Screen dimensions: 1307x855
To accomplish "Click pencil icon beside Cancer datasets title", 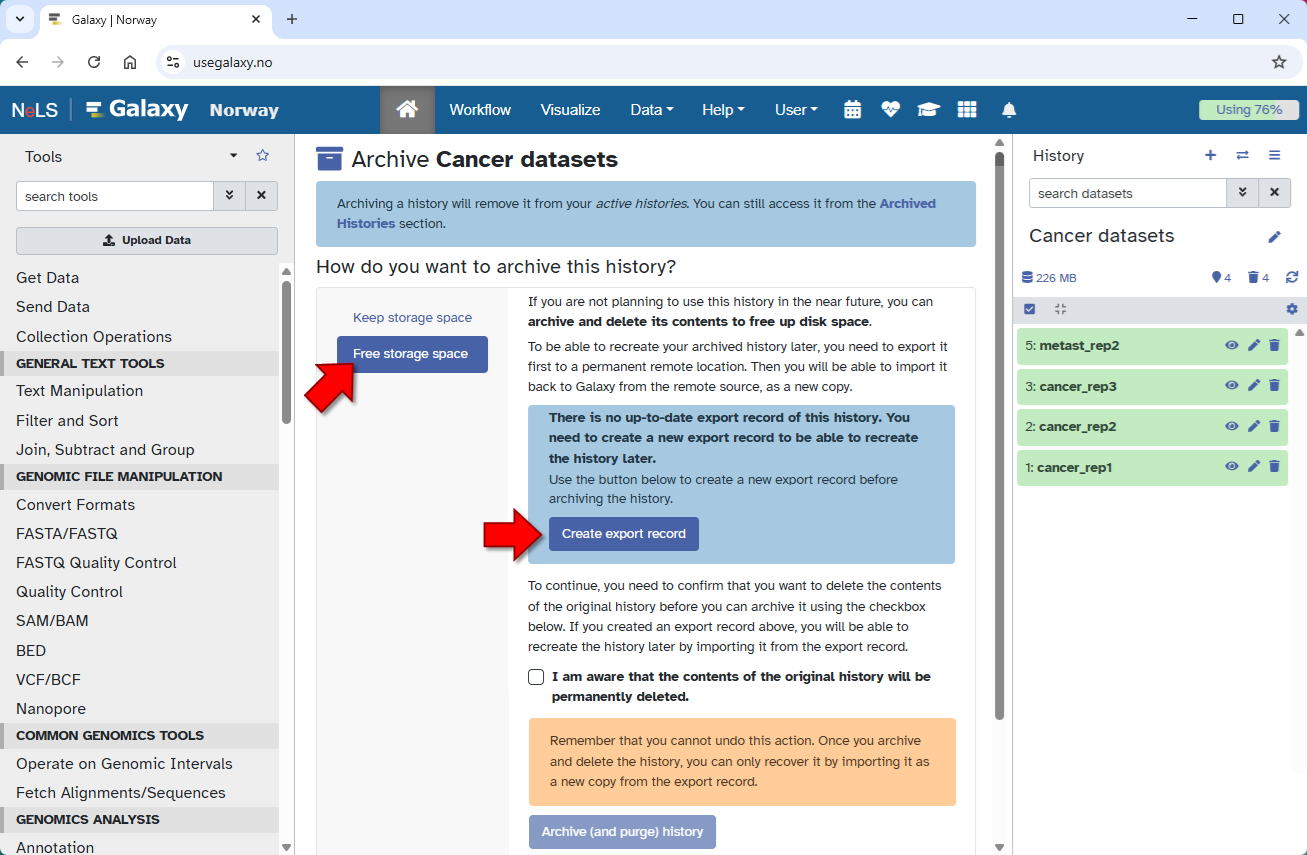I will pos(1274,237).
